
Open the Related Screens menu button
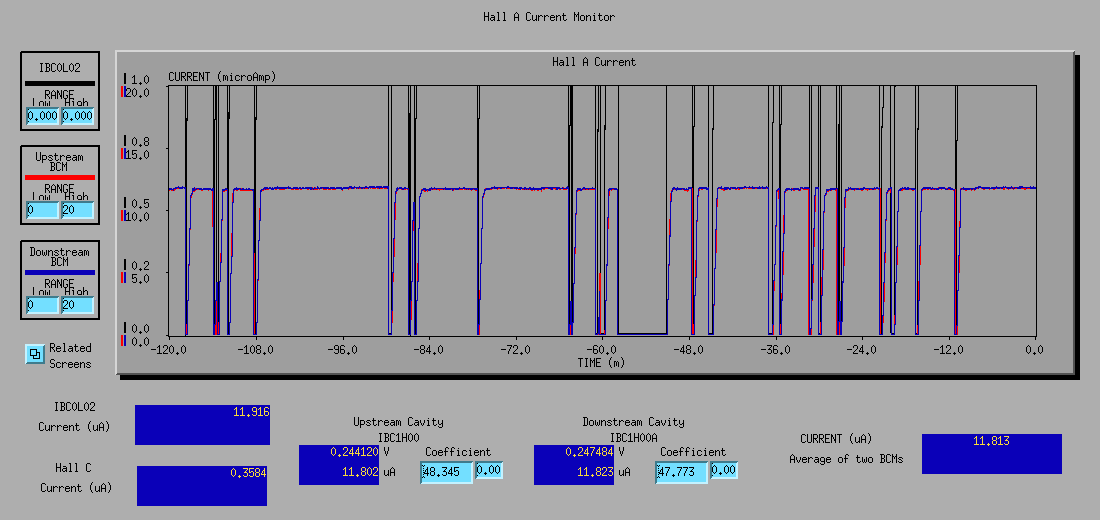35,354
